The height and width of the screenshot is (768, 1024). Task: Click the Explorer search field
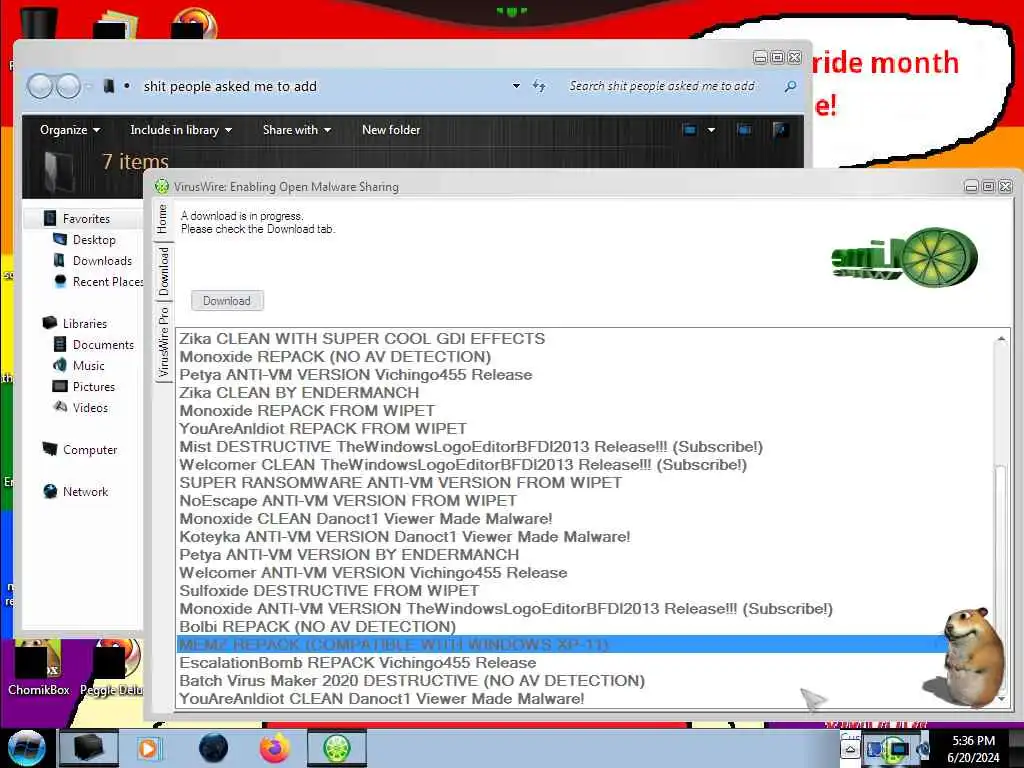point(673,86)
